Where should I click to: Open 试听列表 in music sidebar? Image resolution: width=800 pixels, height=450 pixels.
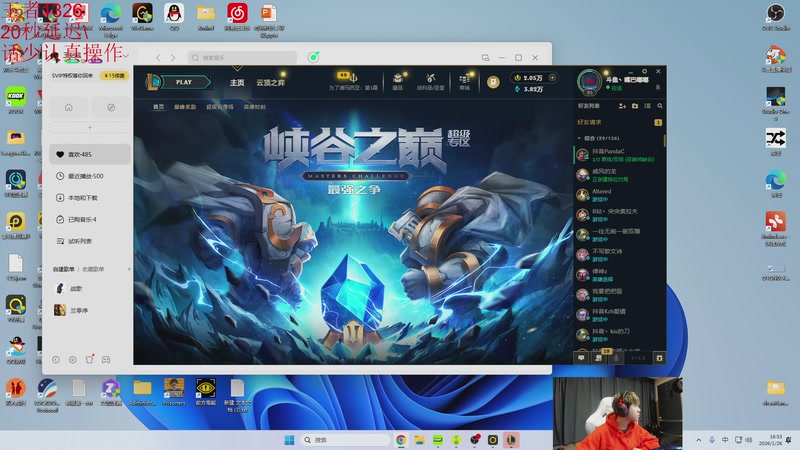click(x=90, y=241)
